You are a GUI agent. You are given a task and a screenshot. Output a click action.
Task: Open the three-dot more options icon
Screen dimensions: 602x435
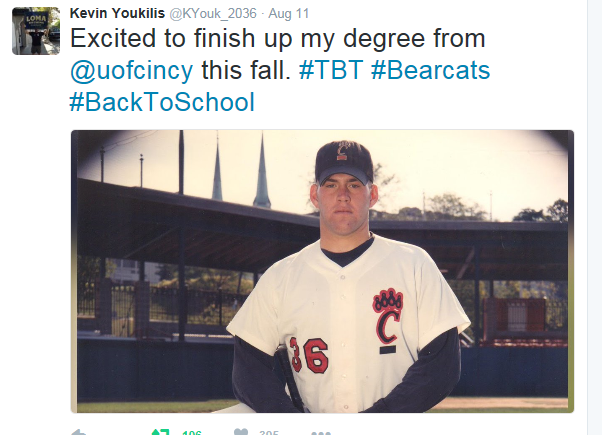(x=321, y=433)
